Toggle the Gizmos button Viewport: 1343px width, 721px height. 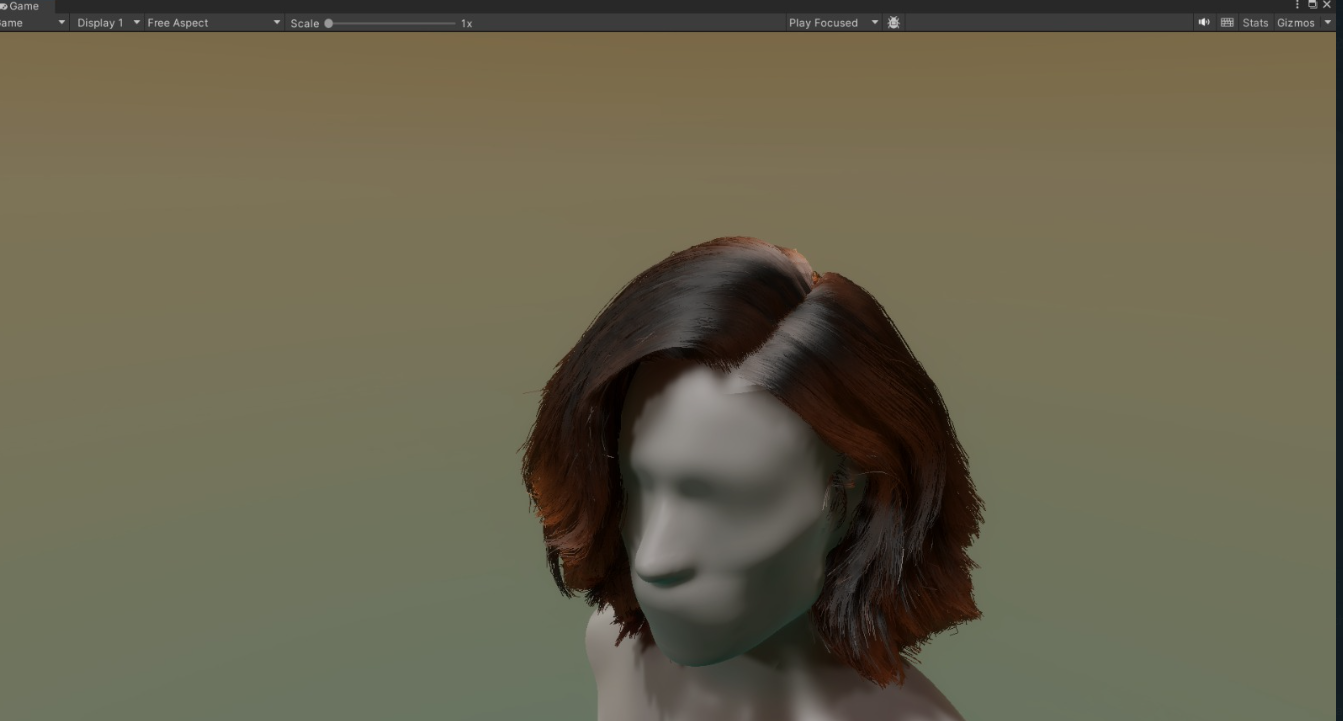click(x=1296, y=23)
